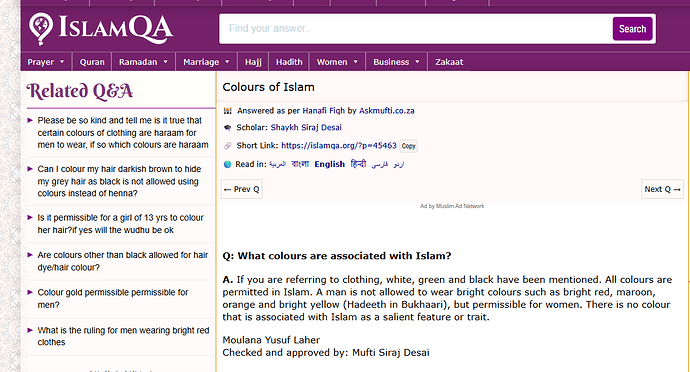Open the Quran menu item
This screenshot has width=690, height=372.
tap(92, 62)
